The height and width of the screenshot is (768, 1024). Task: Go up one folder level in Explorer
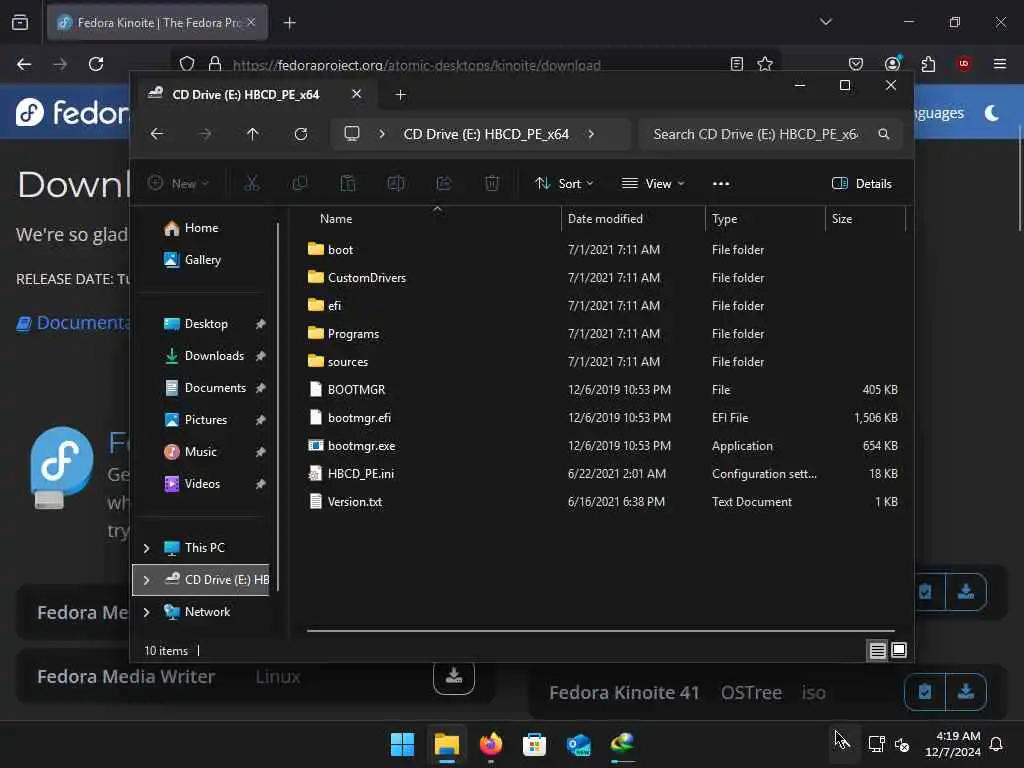click(253, 134)
